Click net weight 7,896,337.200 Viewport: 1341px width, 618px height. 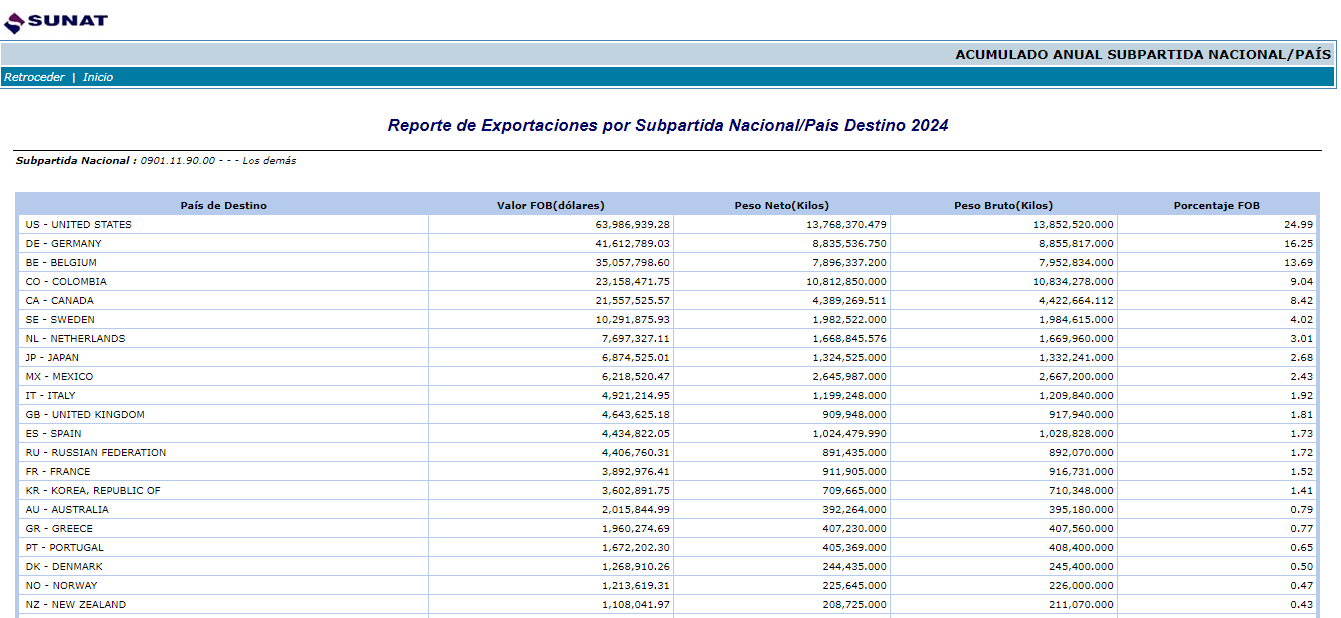tap(850, 263)
